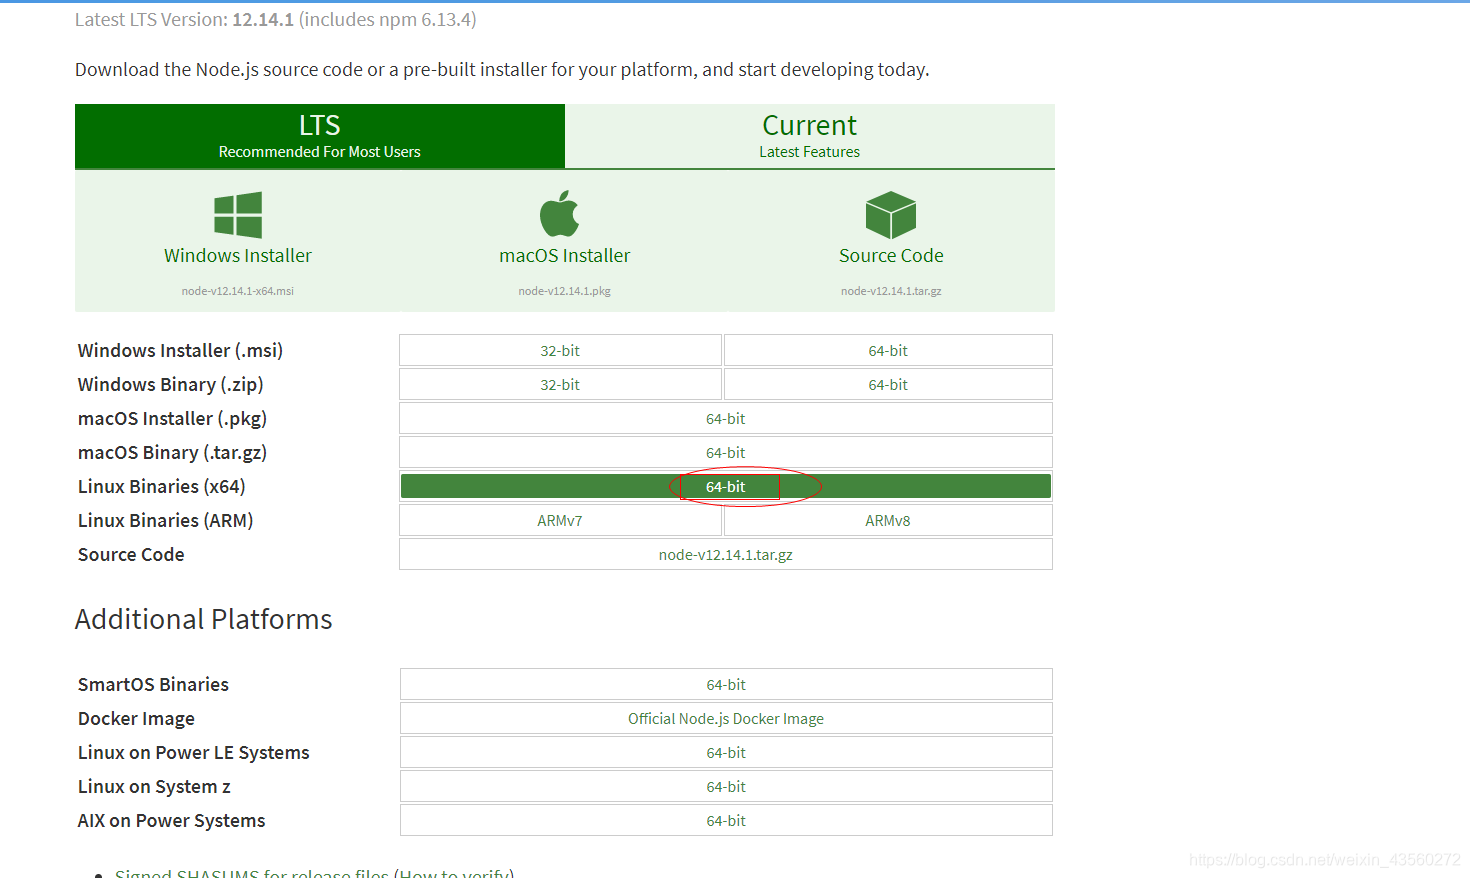Click the SmartOS Binaries label
The width and height of the screenshot is (1470, 878).
pyautogui.click(x=153, y=685)
